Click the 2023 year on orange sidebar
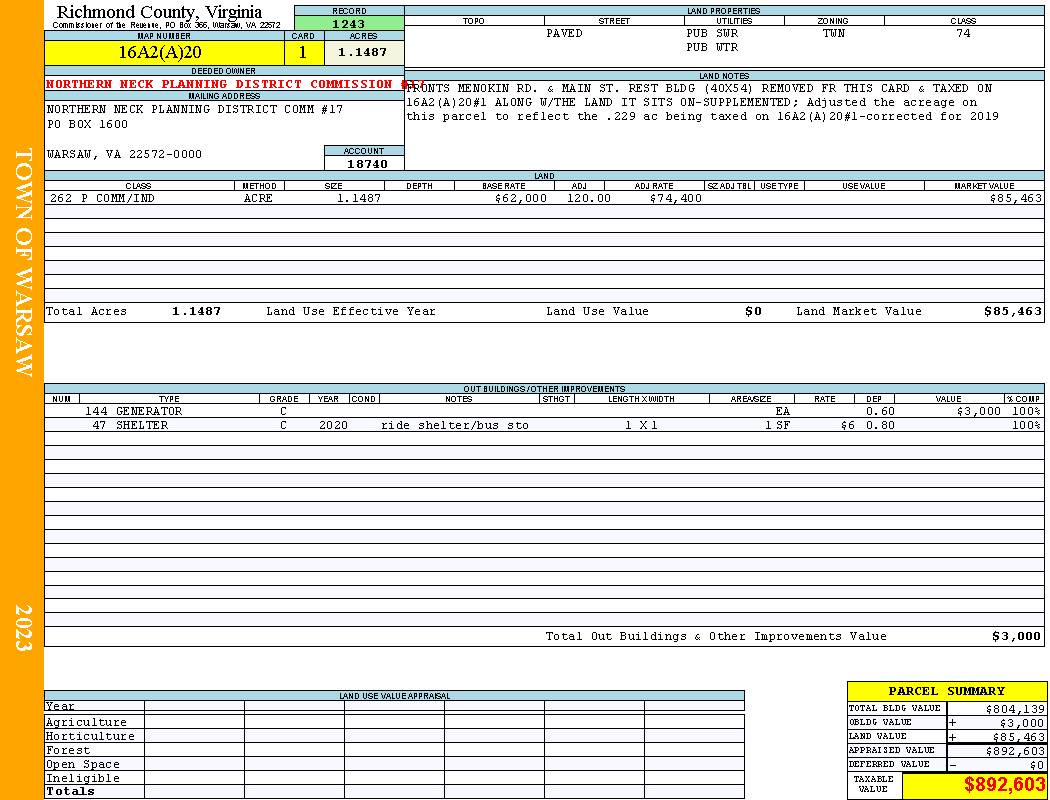 pyautogui.click(x=23, y=628)
